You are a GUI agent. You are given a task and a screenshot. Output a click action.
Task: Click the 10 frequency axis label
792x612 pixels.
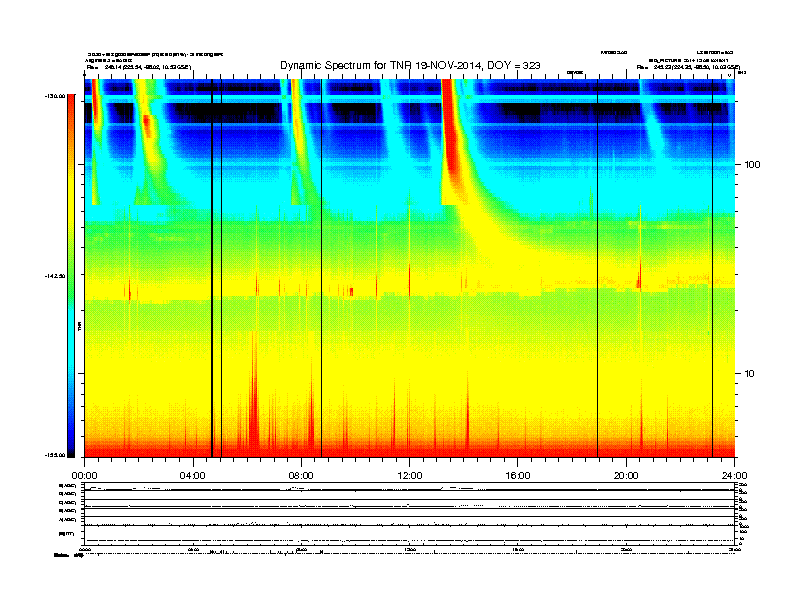[x=750, y=374]
